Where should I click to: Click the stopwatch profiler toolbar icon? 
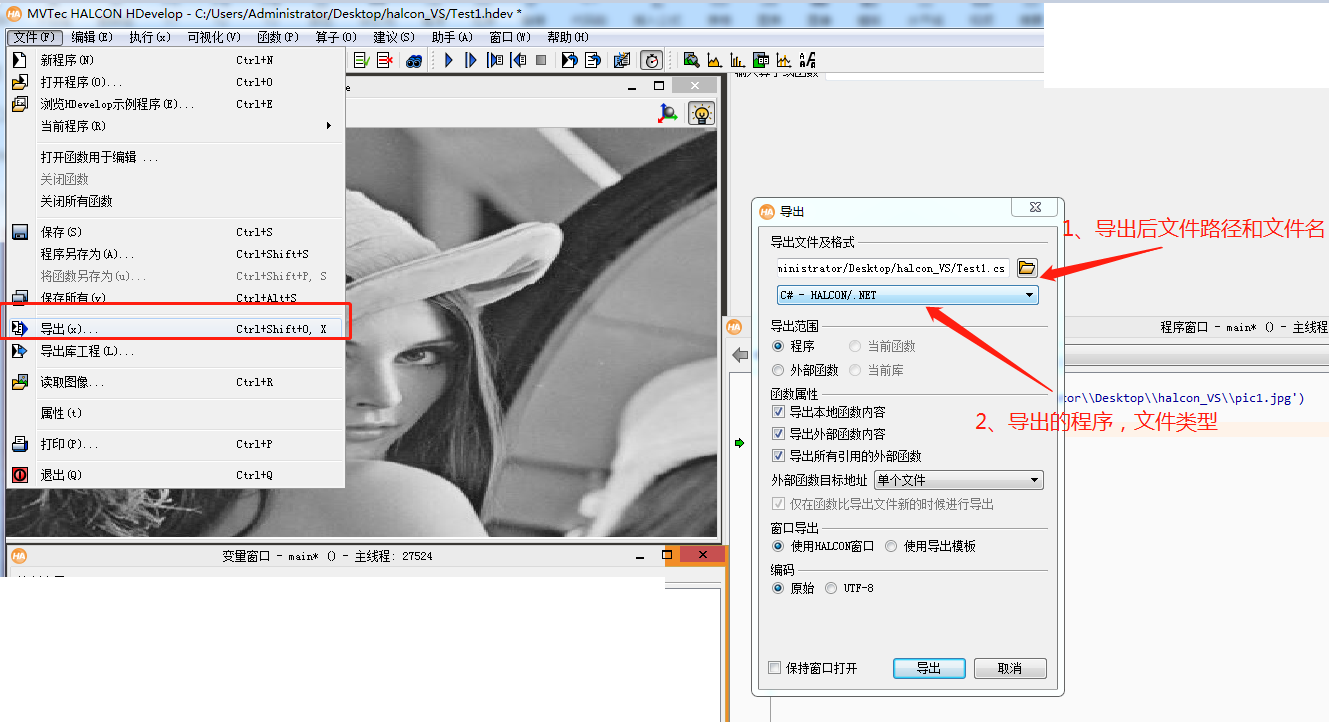[653, 60]
